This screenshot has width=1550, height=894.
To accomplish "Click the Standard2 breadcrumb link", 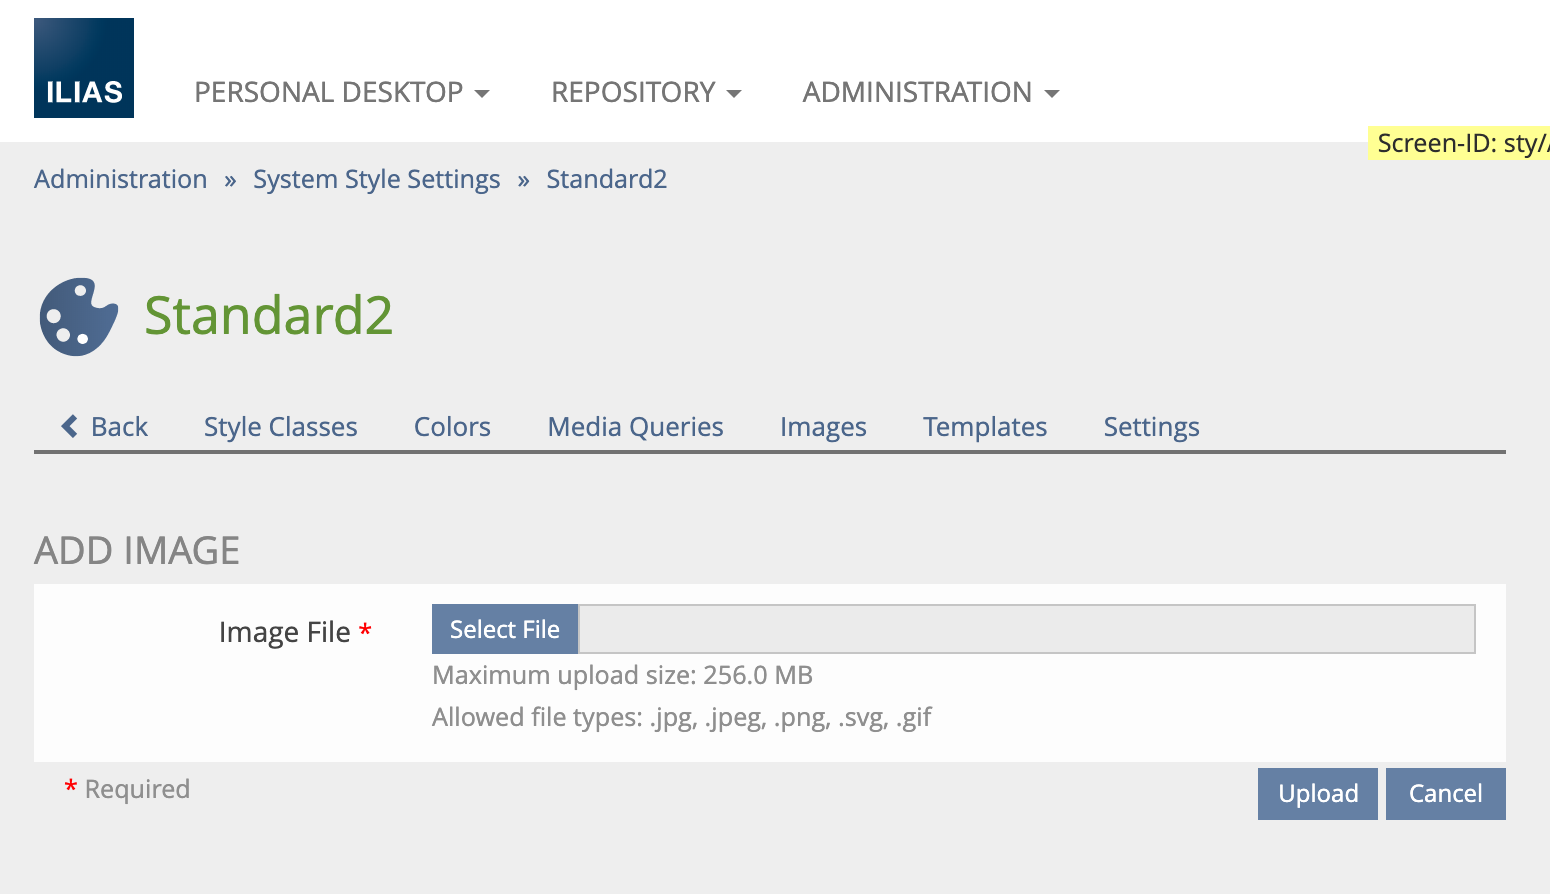I will [606, 179].
